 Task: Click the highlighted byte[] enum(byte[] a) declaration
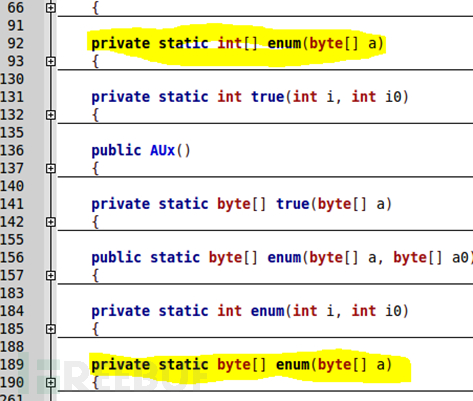point(241,365)
